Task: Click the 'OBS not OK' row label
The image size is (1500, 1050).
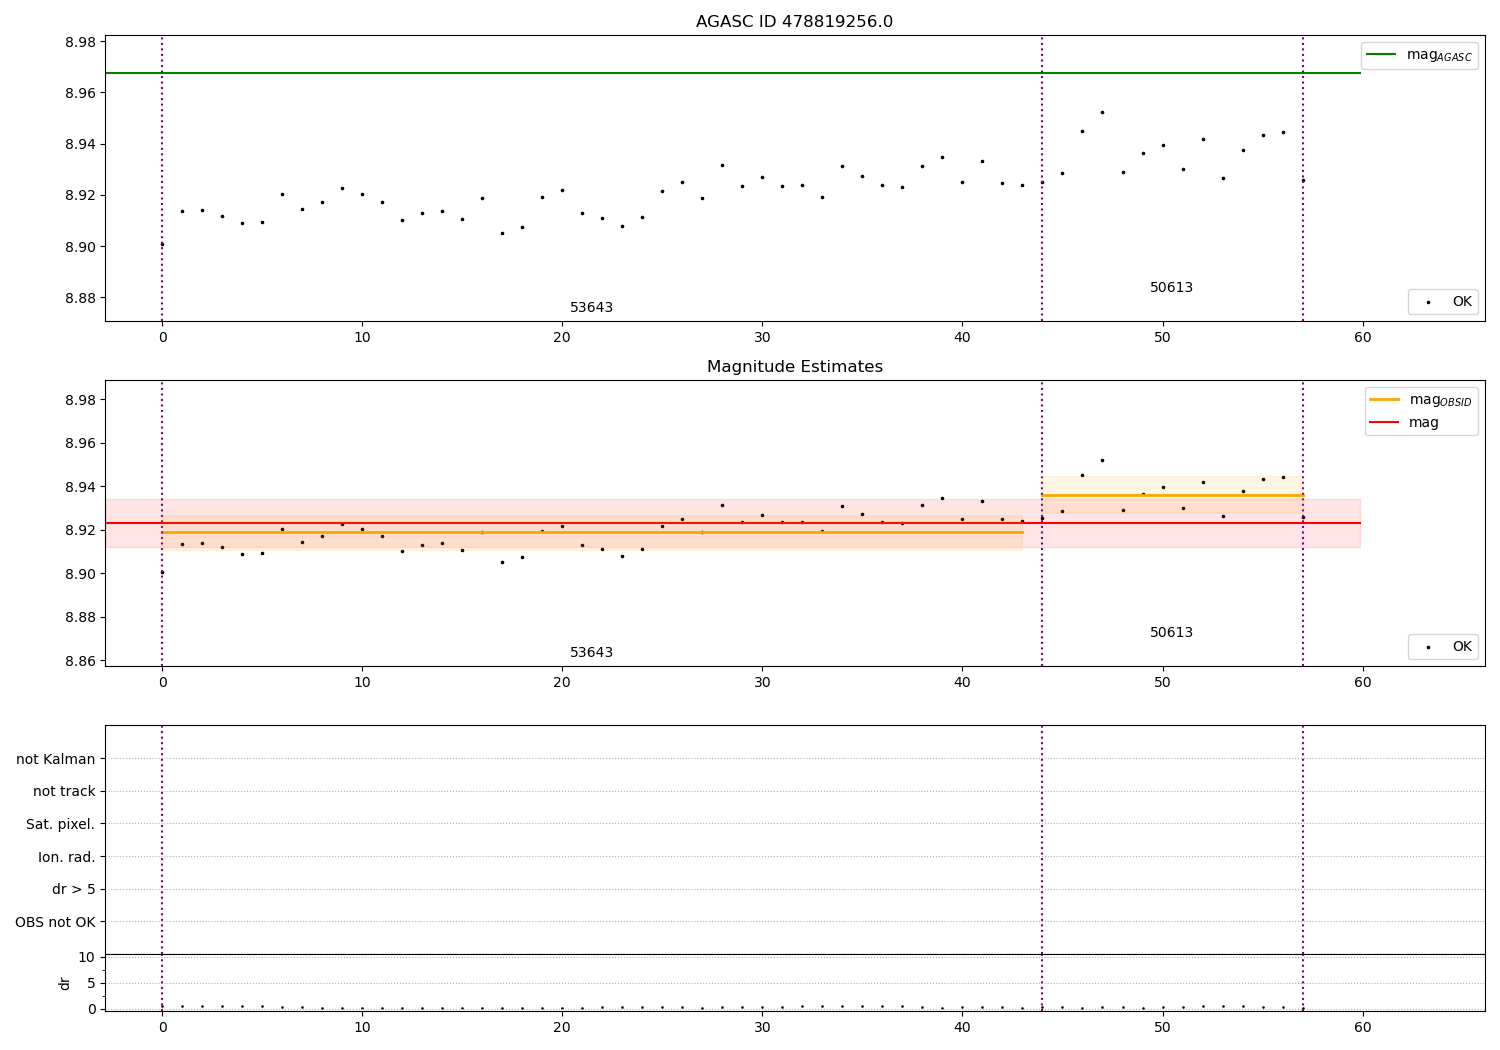Action: [x=55, y=922]
